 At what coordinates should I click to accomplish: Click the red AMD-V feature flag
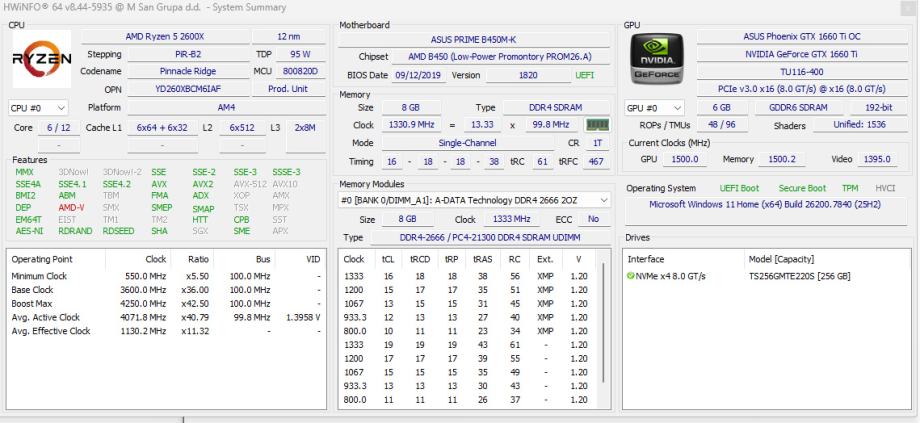point(72,207)
